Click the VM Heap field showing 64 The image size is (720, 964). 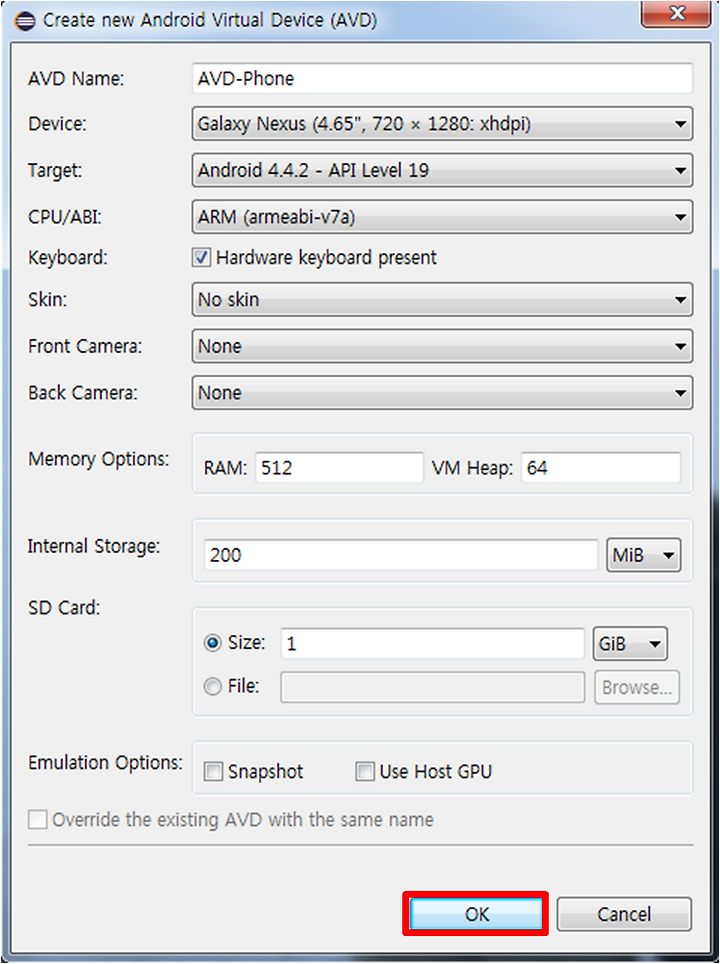pyautogui.click(x=601, y=468)
